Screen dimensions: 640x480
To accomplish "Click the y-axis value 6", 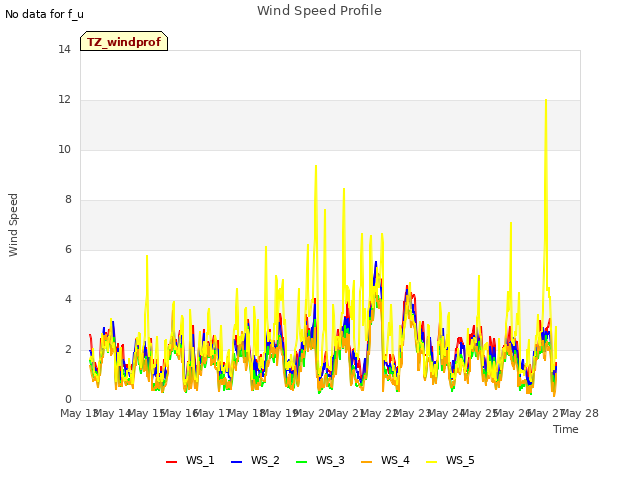I will pos(68,250).
